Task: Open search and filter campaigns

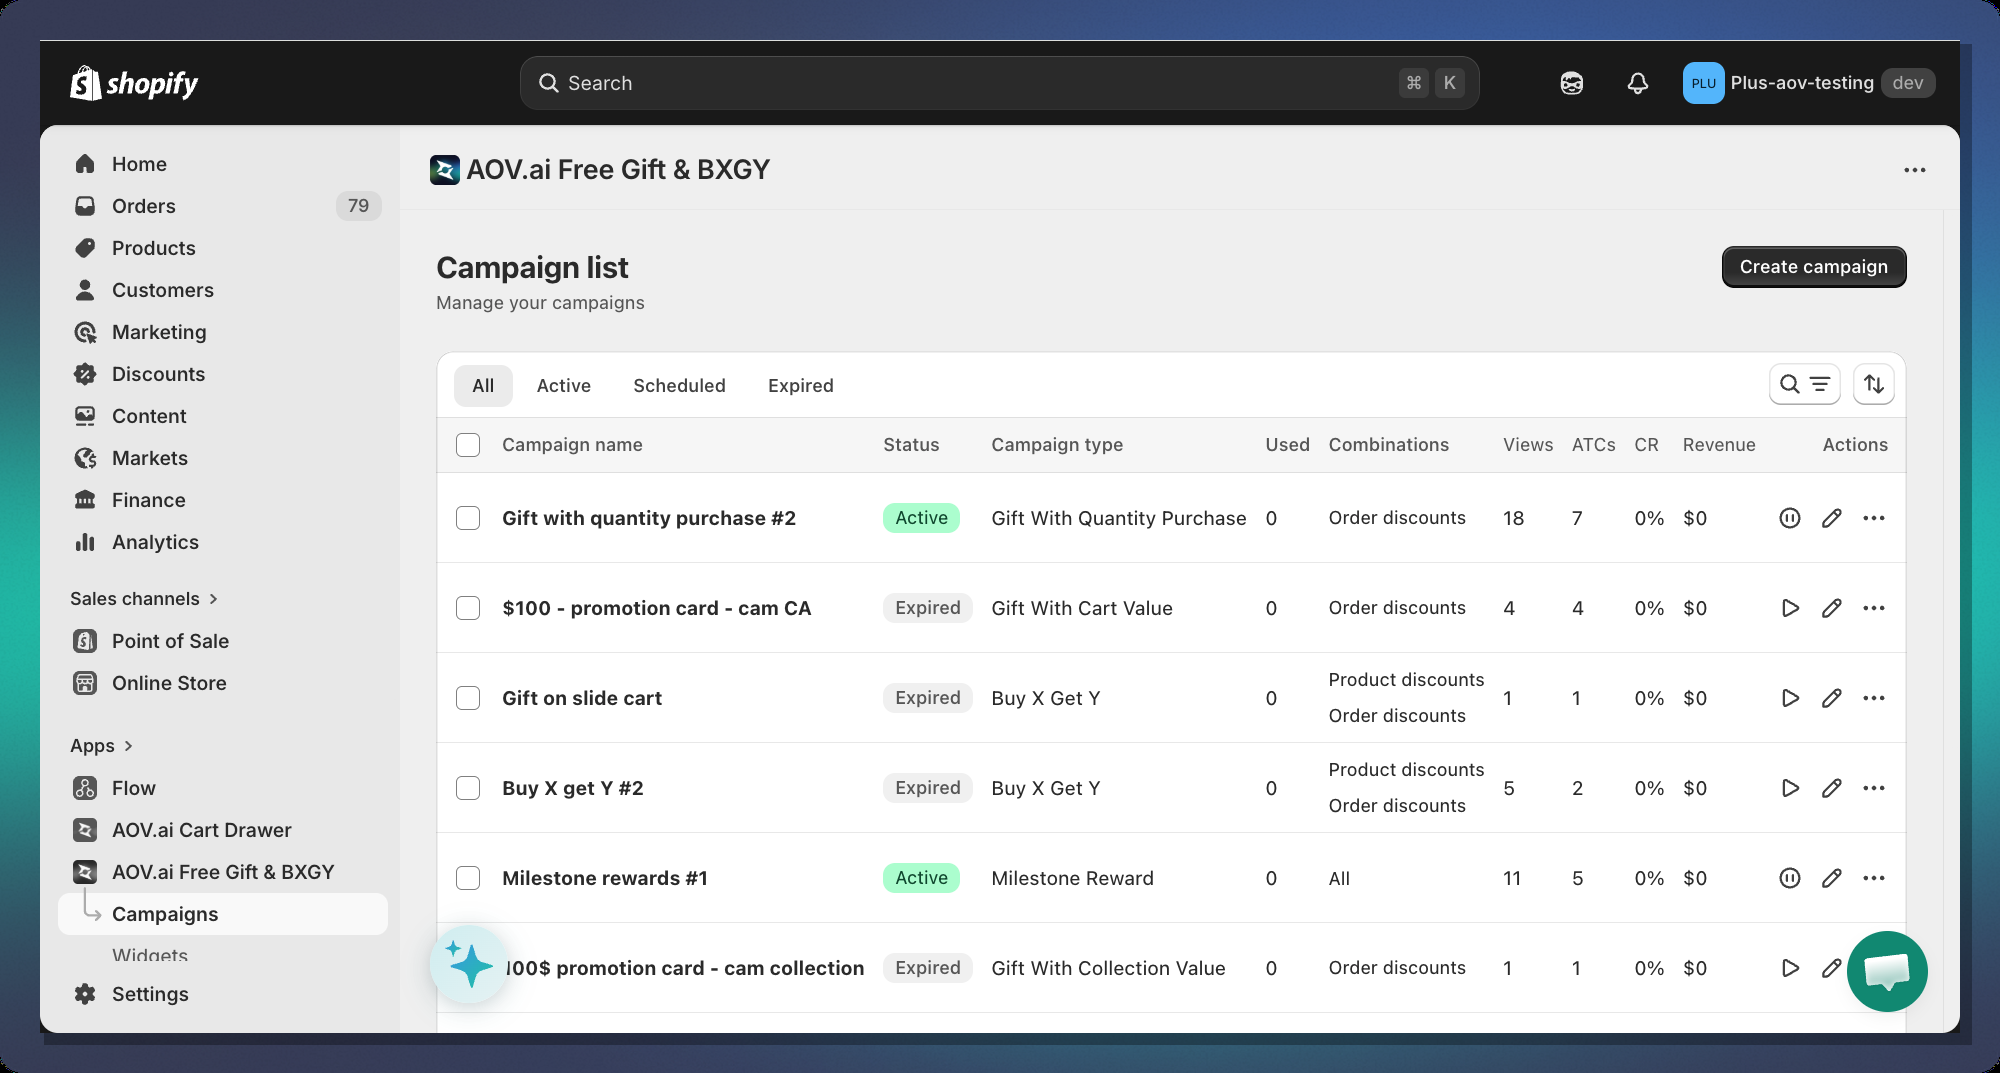Action: (x=1804, y=385)
